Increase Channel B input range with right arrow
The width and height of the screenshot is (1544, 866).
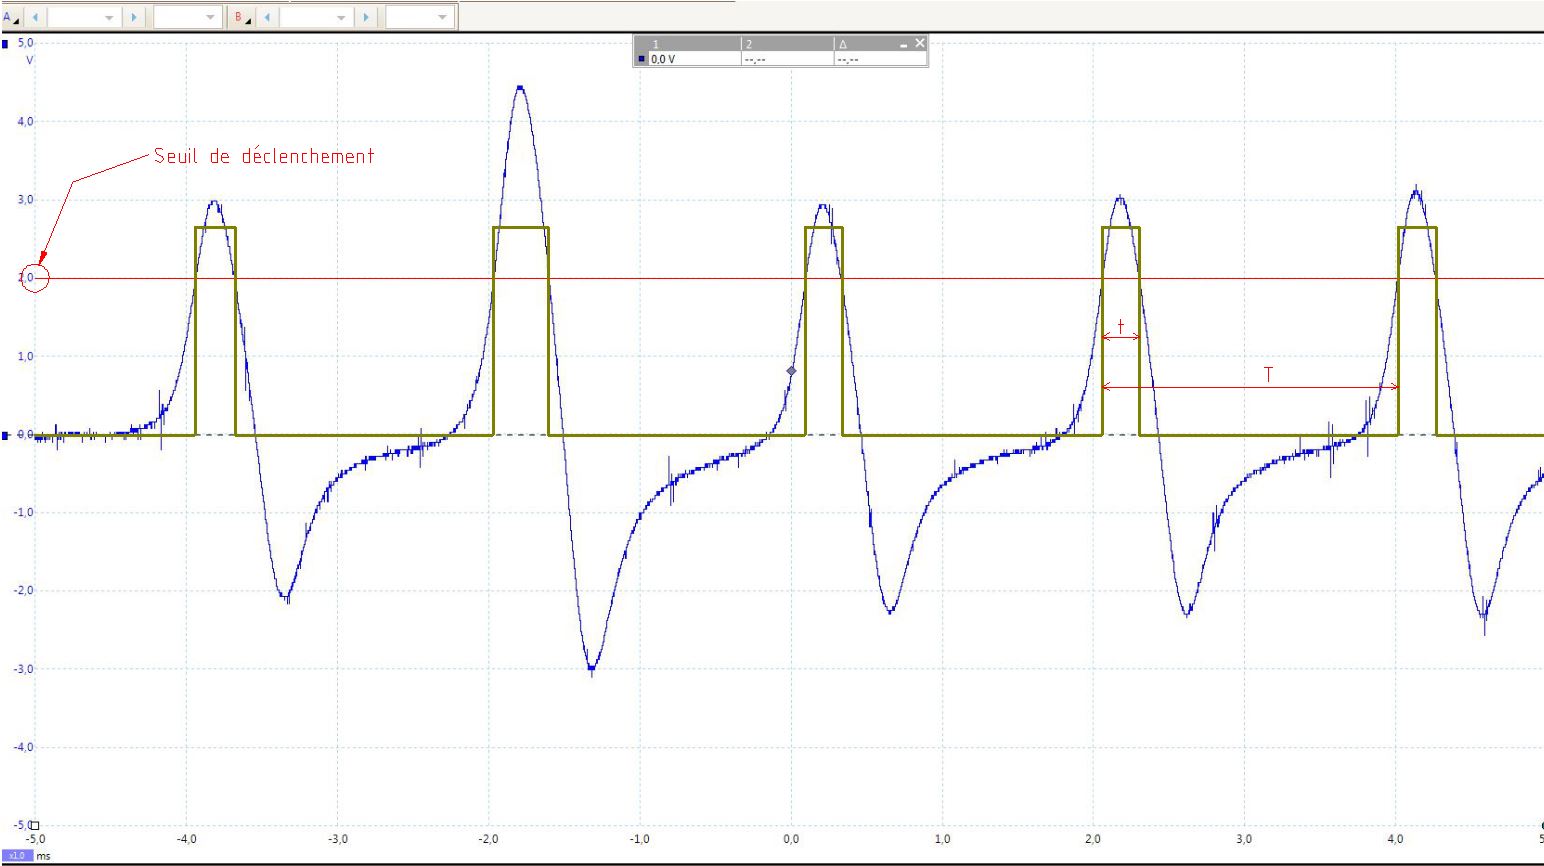(367, 17)
